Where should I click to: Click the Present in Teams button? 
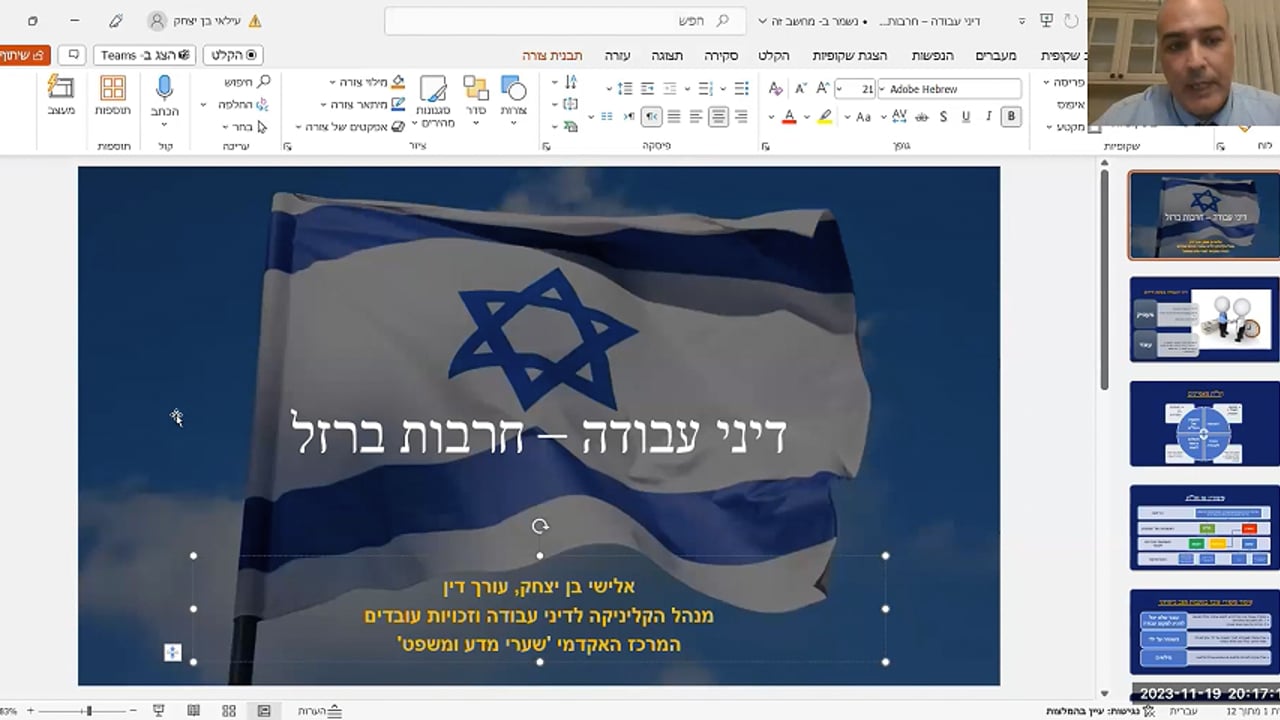[145, 55]
